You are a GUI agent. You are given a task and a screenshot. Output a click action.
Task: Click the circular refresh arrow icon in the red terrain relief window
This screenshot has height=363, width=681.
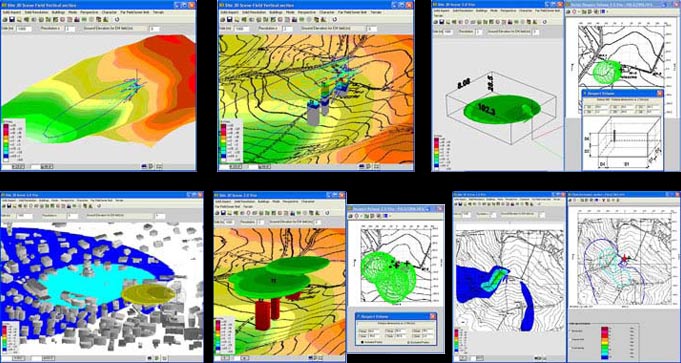click(x=116, y=20)
